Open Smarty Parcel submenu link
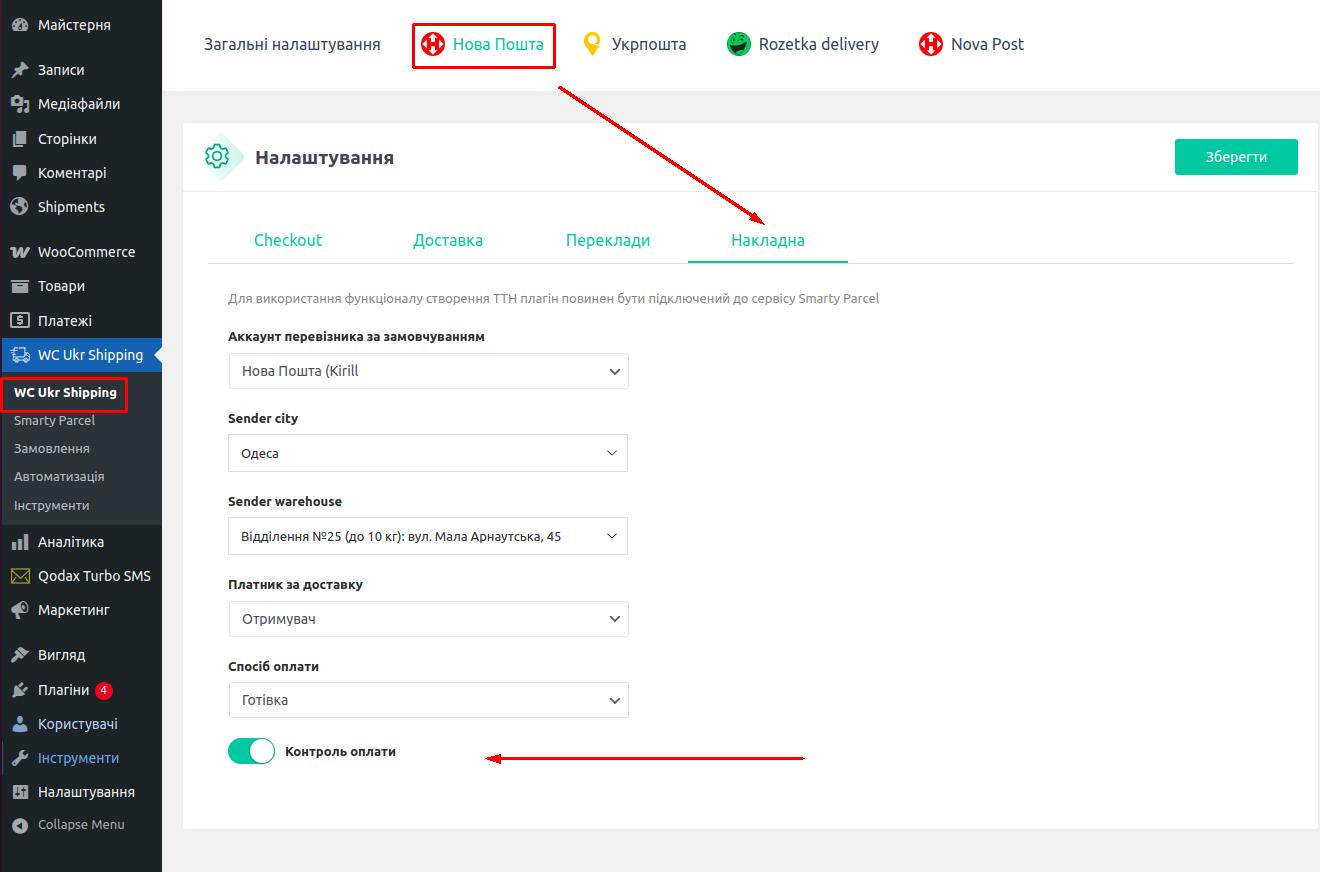 [54, 421]
